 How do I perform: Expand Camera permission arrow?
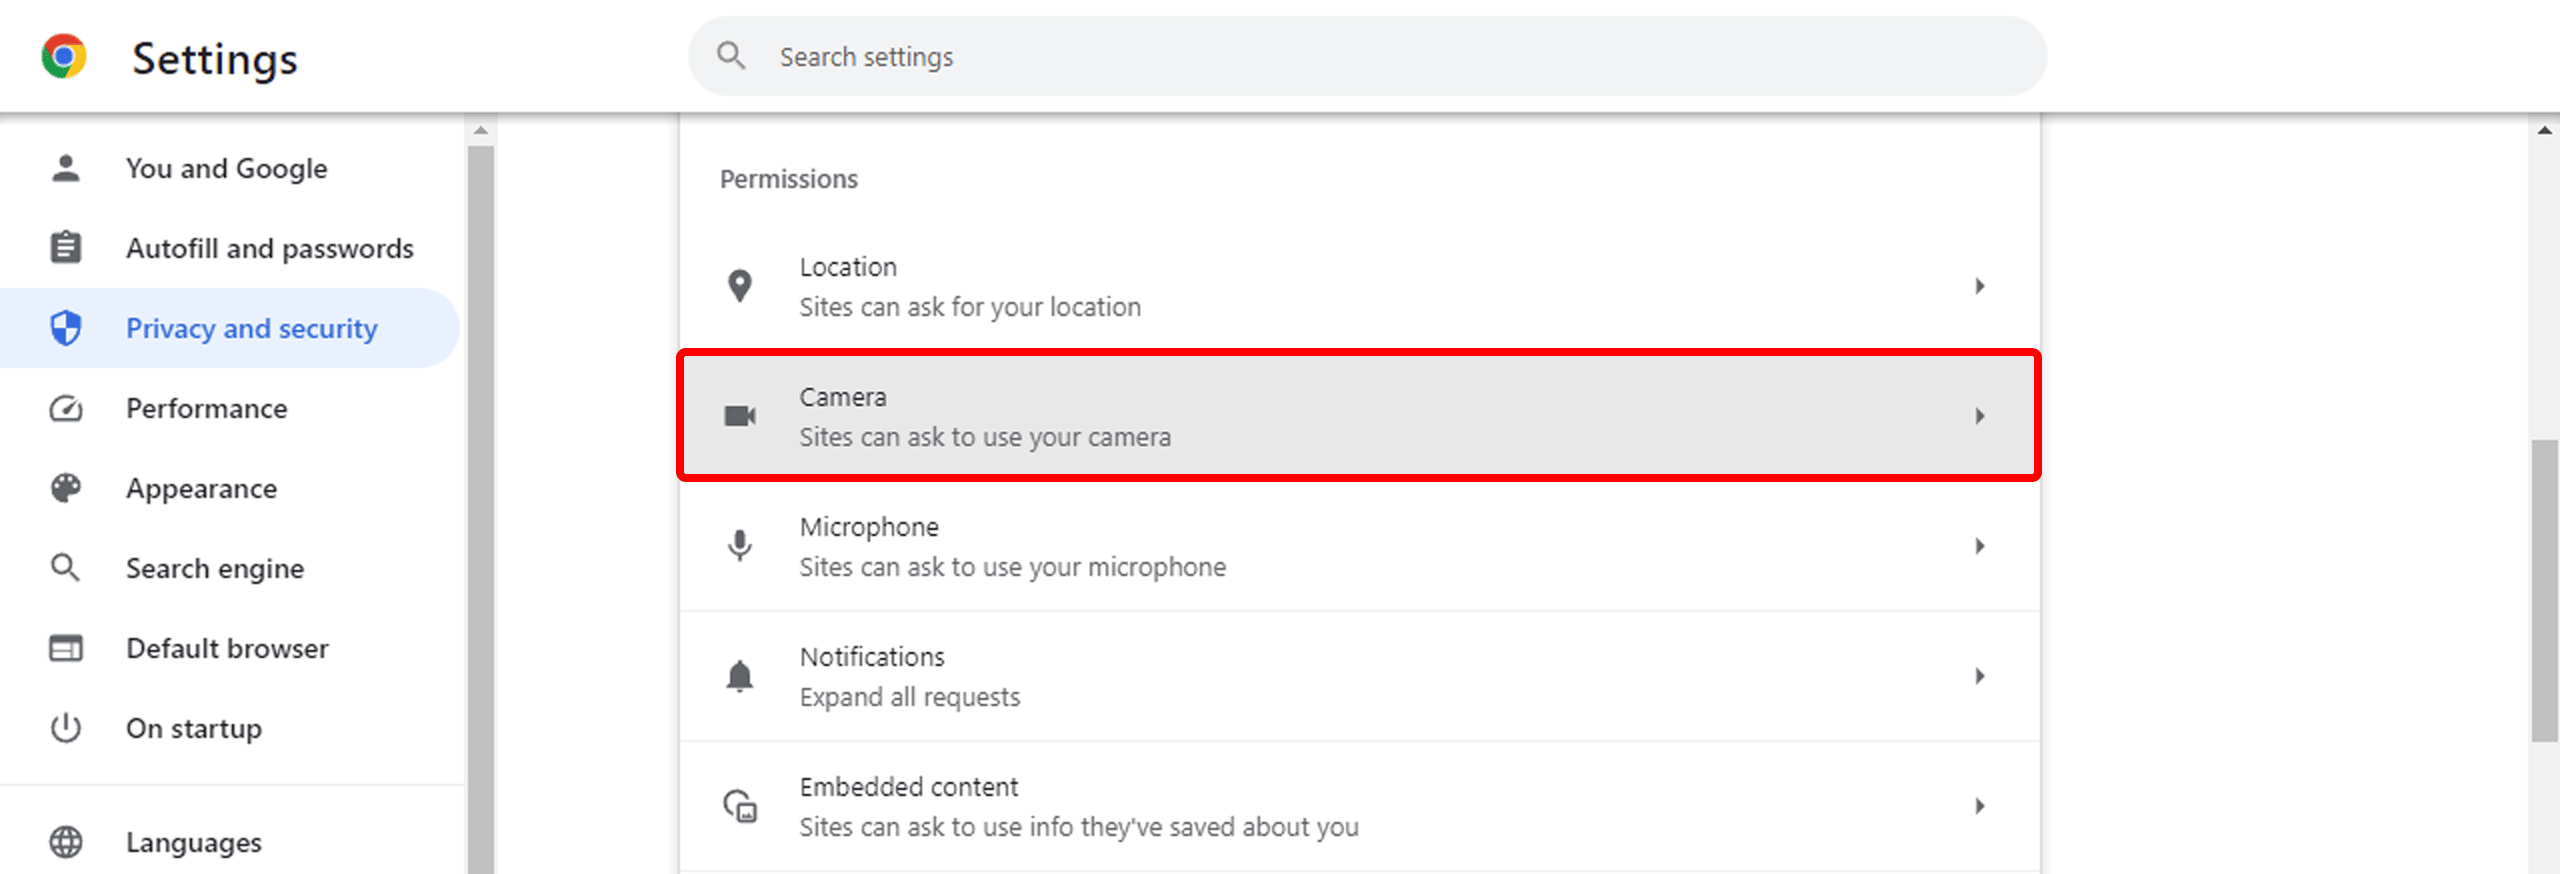tap(1980, 416)
